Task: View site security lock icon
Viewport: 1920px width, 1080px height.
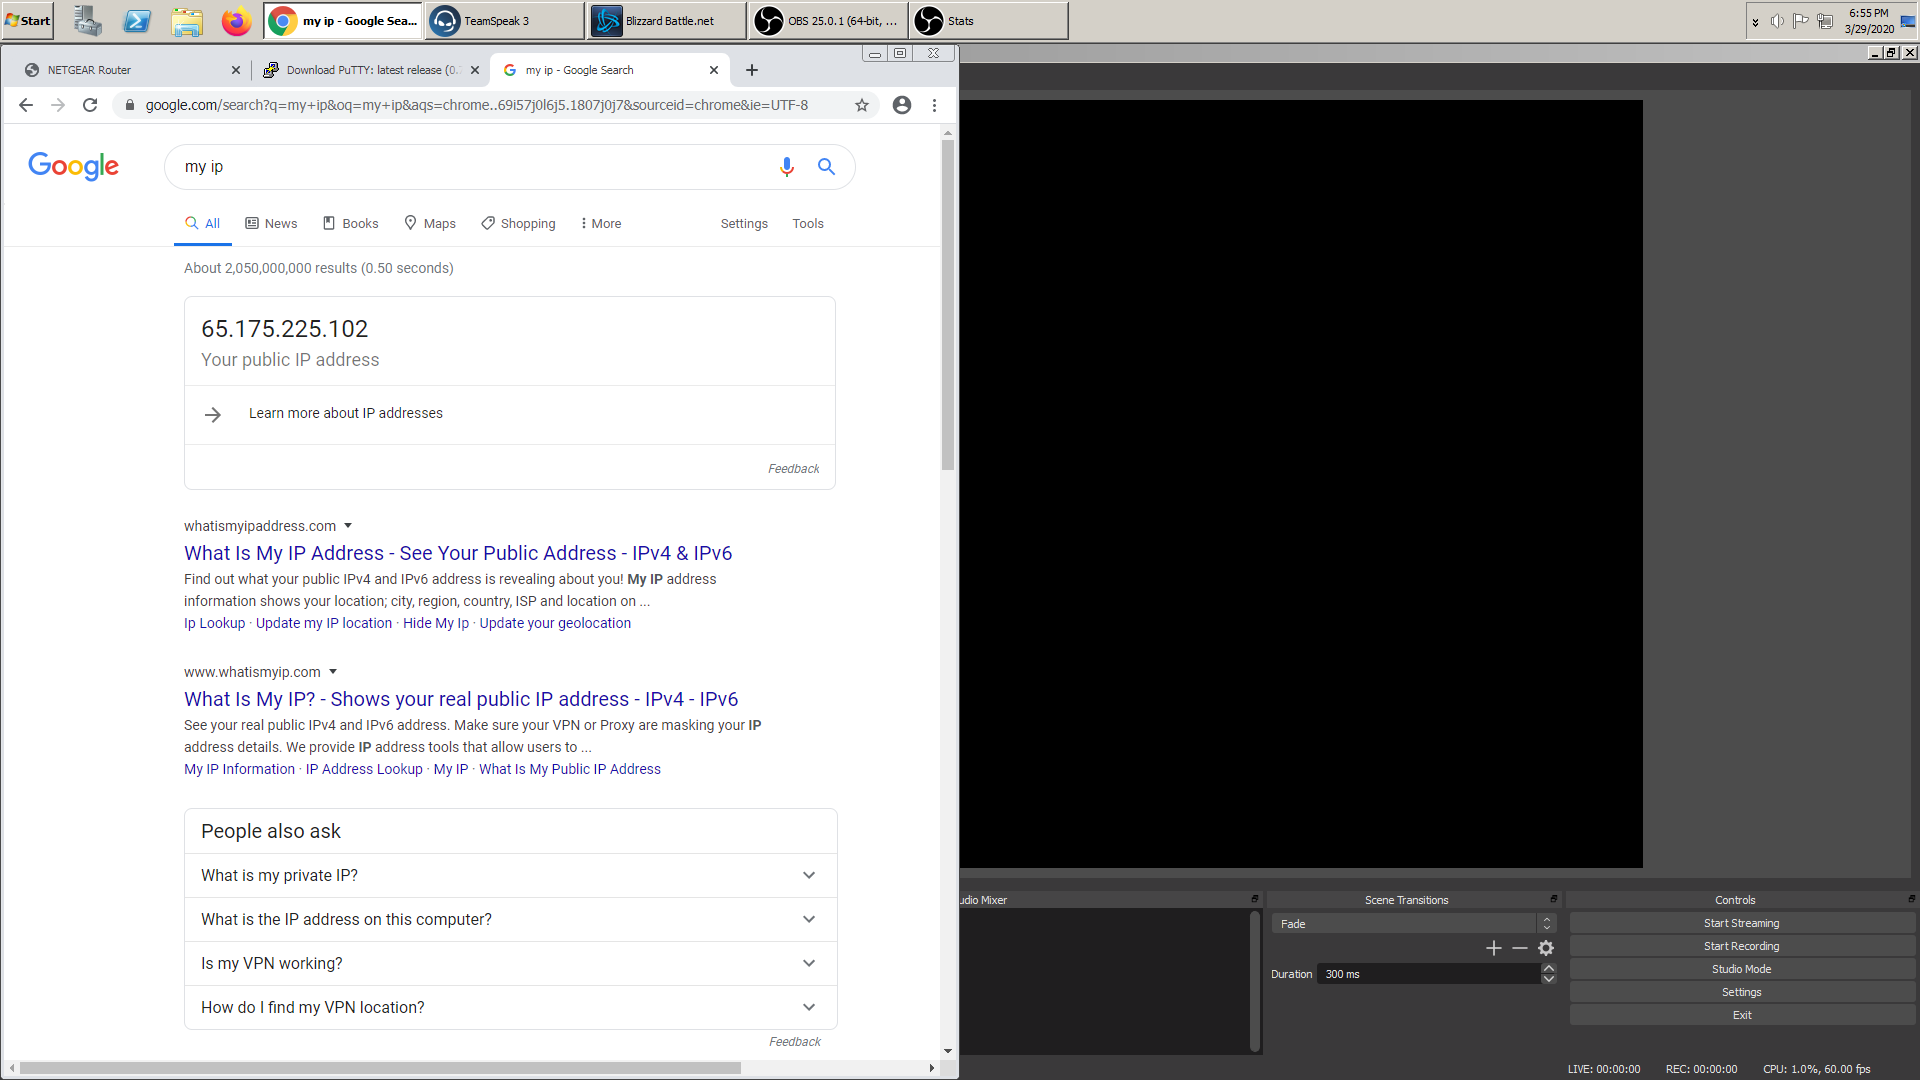Action: click(x=129, y=105)
